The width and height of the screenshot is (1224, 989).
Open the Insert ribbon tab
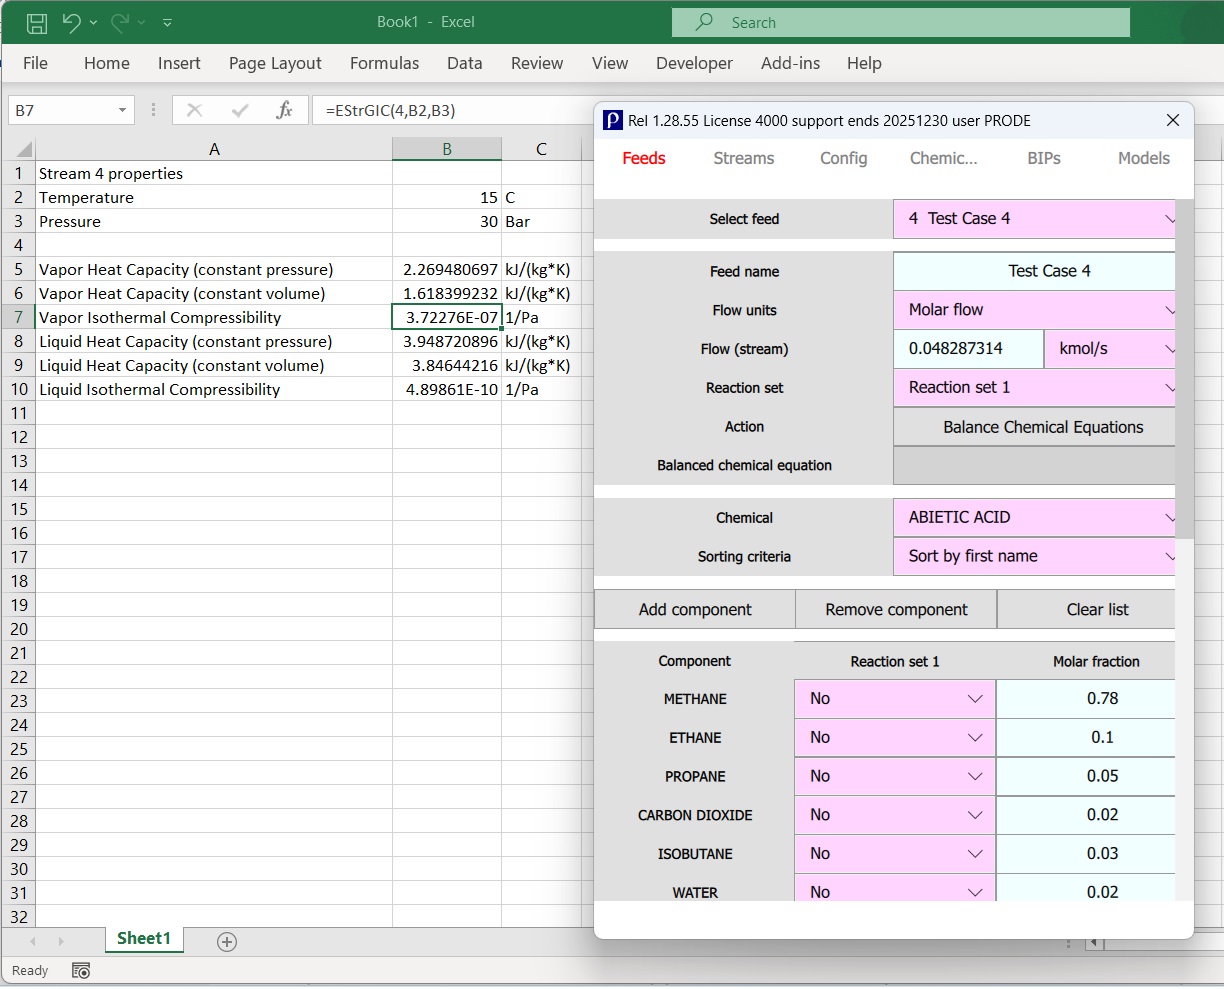pyautogui.click(x=179, y=63)
